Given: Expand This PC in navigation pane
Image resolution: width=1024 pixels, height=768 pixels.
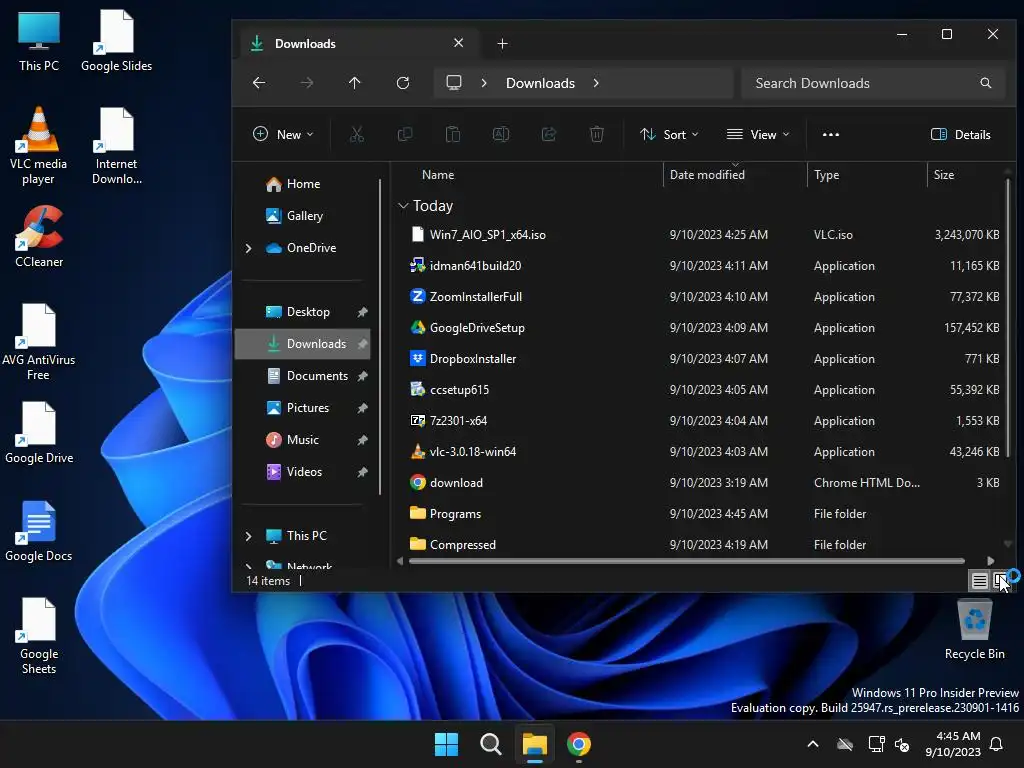Looking at the screenshot, I should click(248, 536).
